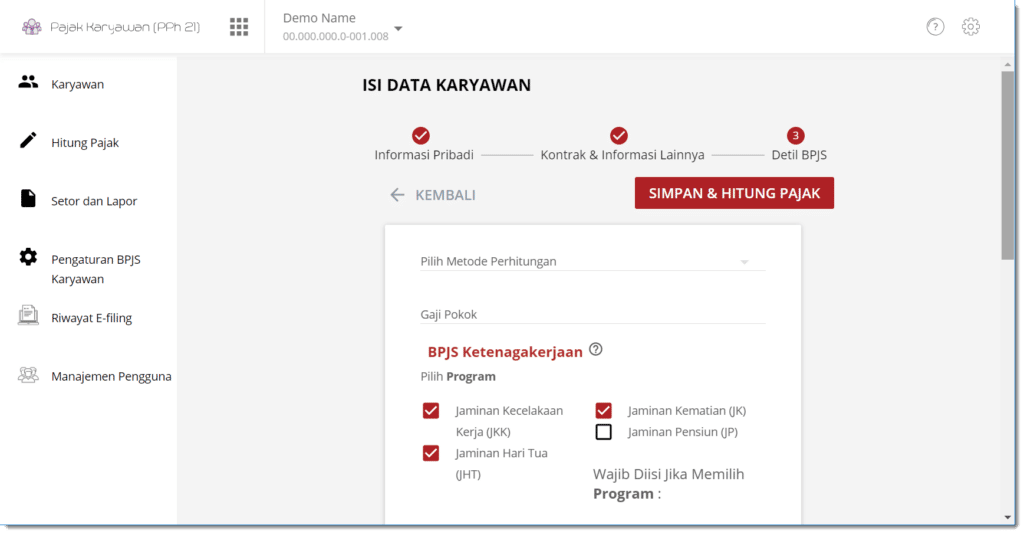The image size is (1024, 534).
Task: Click the Pilih Program text
Action: tap(458, 377)
